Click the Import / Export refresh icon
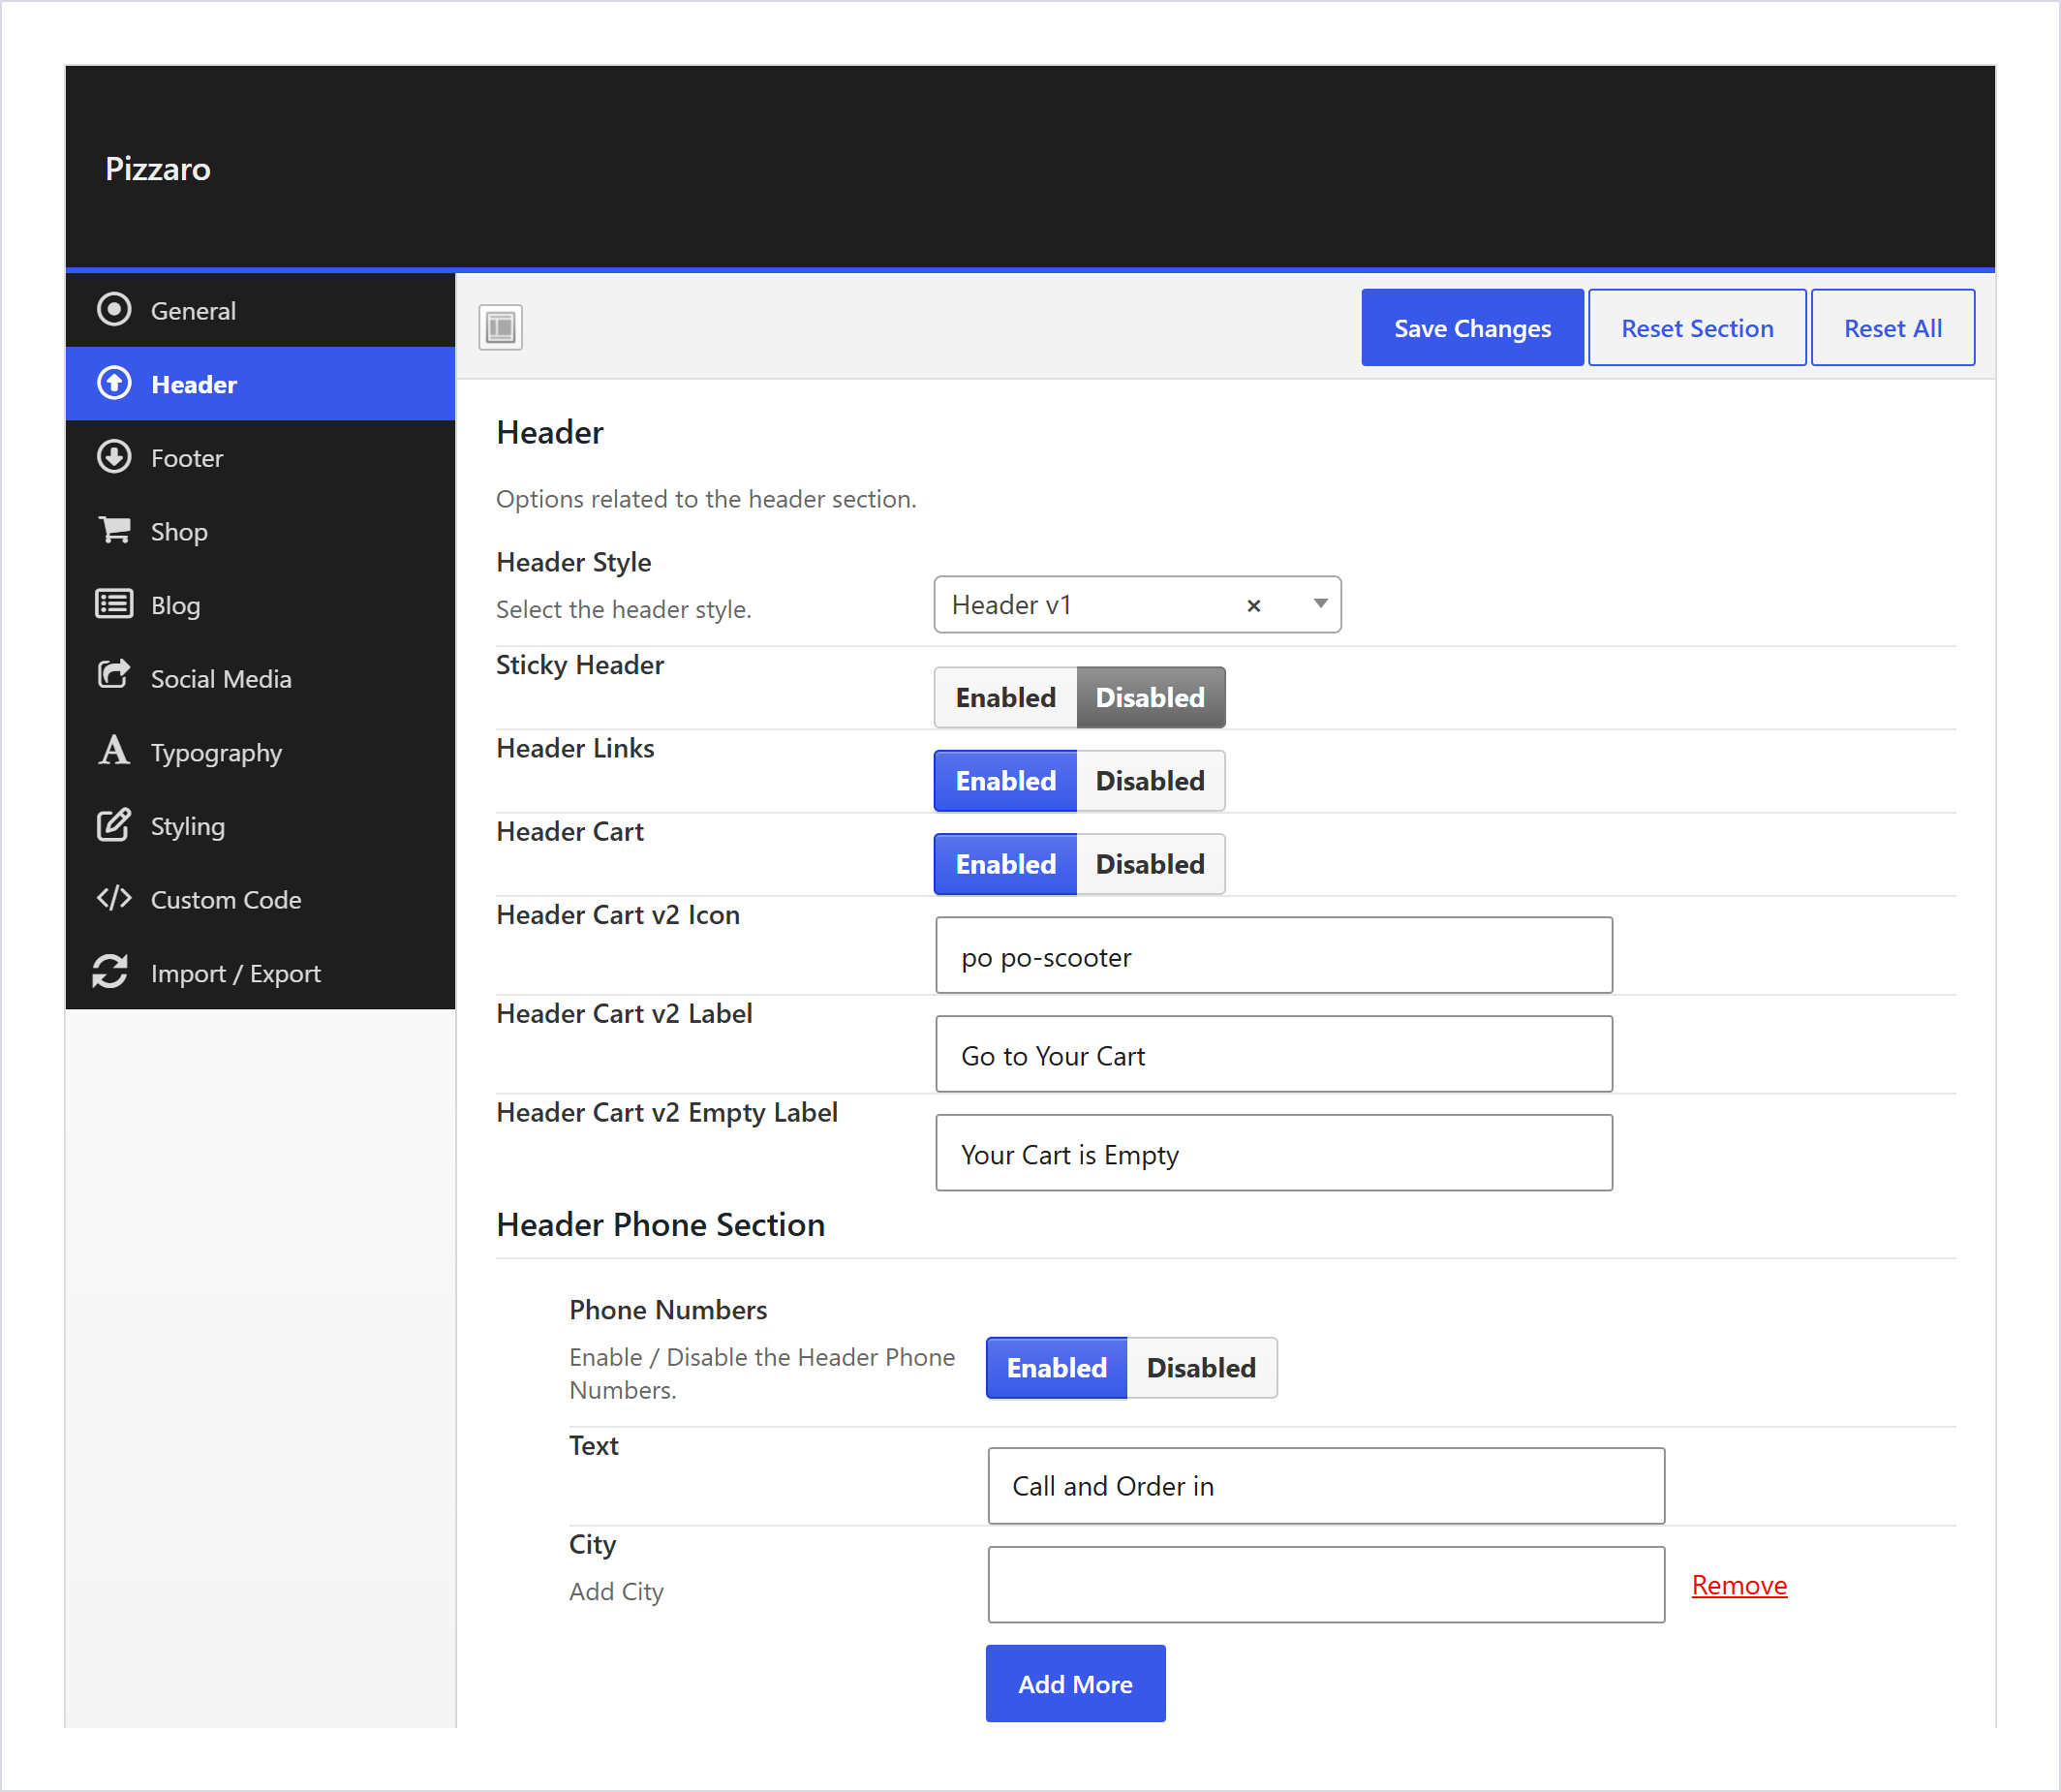The height and width of the screenshot is (1792, 2061). click(x=110, y=972)
